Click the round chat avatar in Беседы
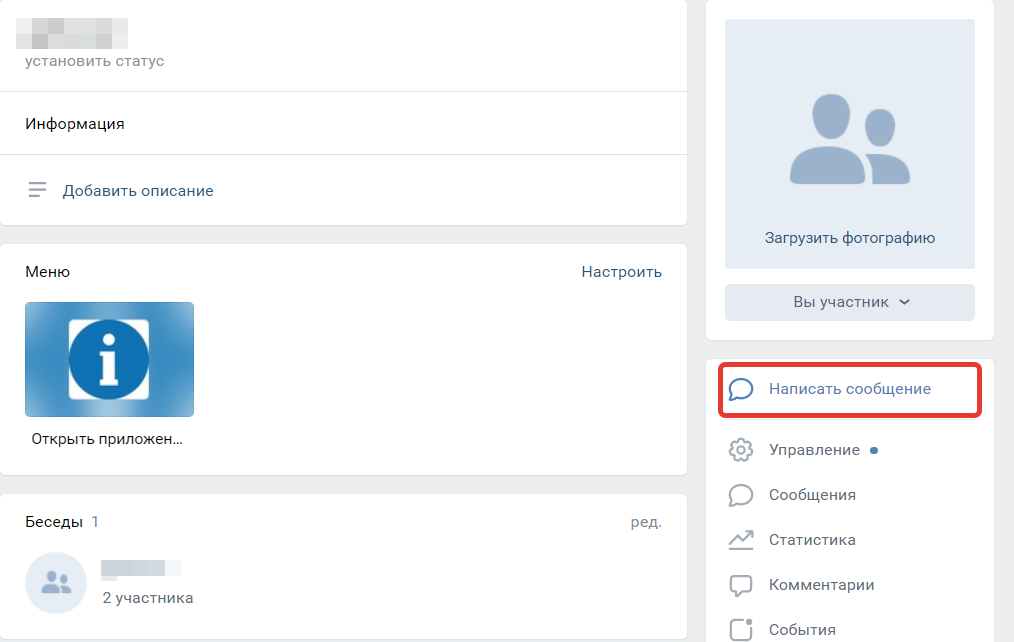 pos(56,583)
